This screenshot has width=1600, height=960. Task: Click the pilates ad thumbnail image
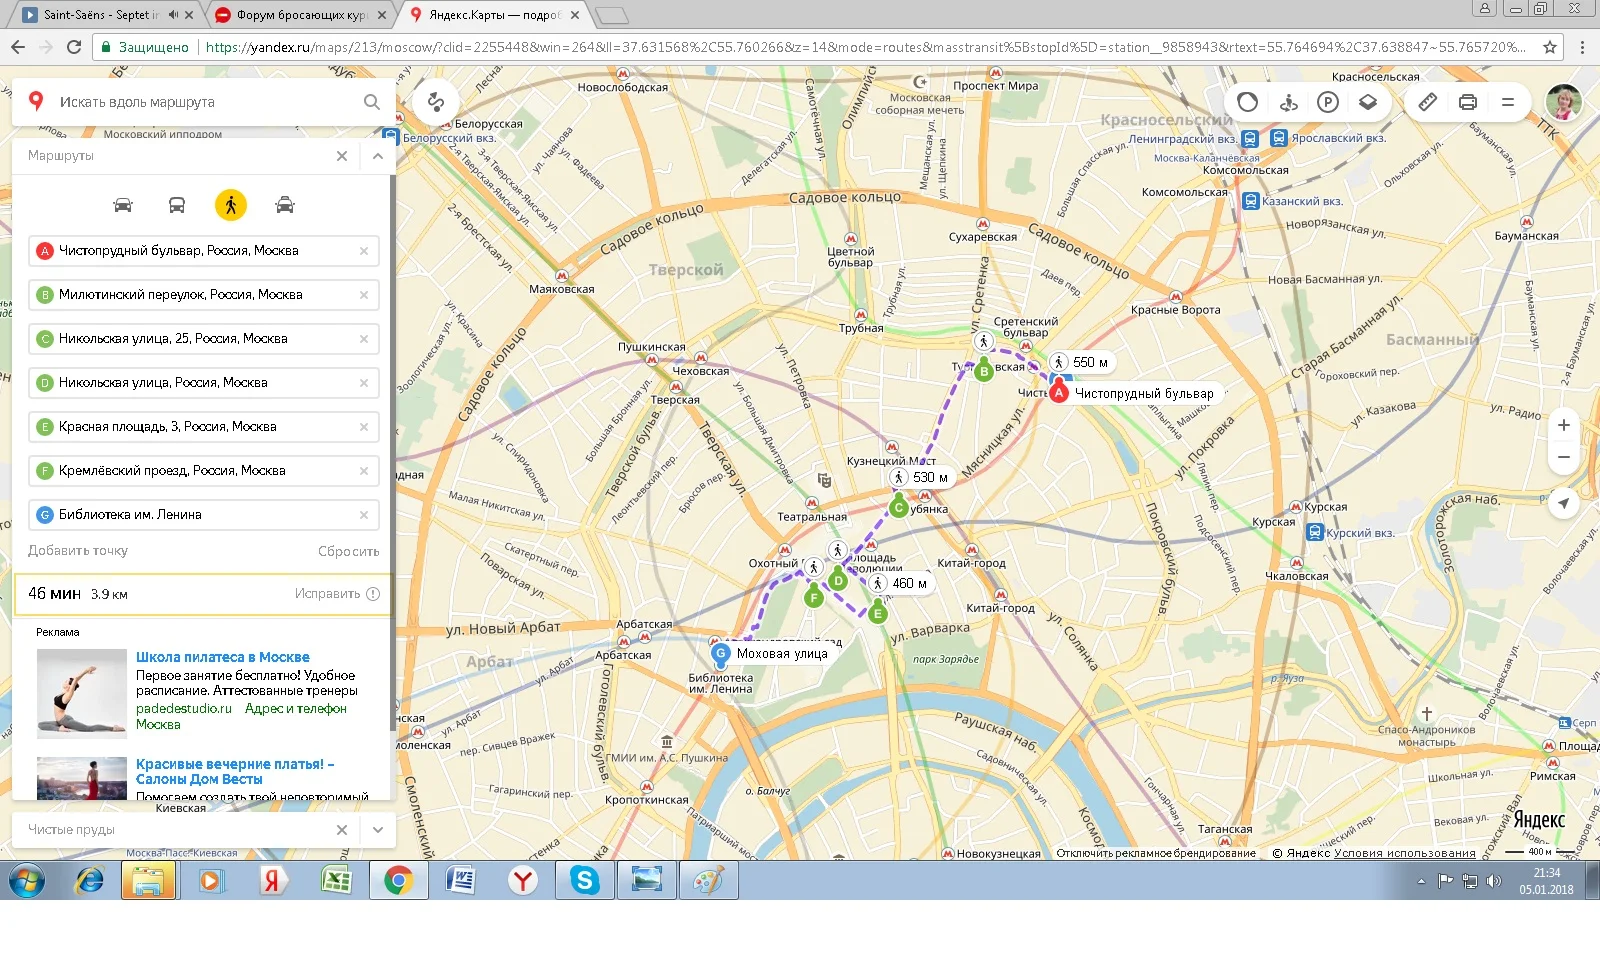[x=82, y=694]
